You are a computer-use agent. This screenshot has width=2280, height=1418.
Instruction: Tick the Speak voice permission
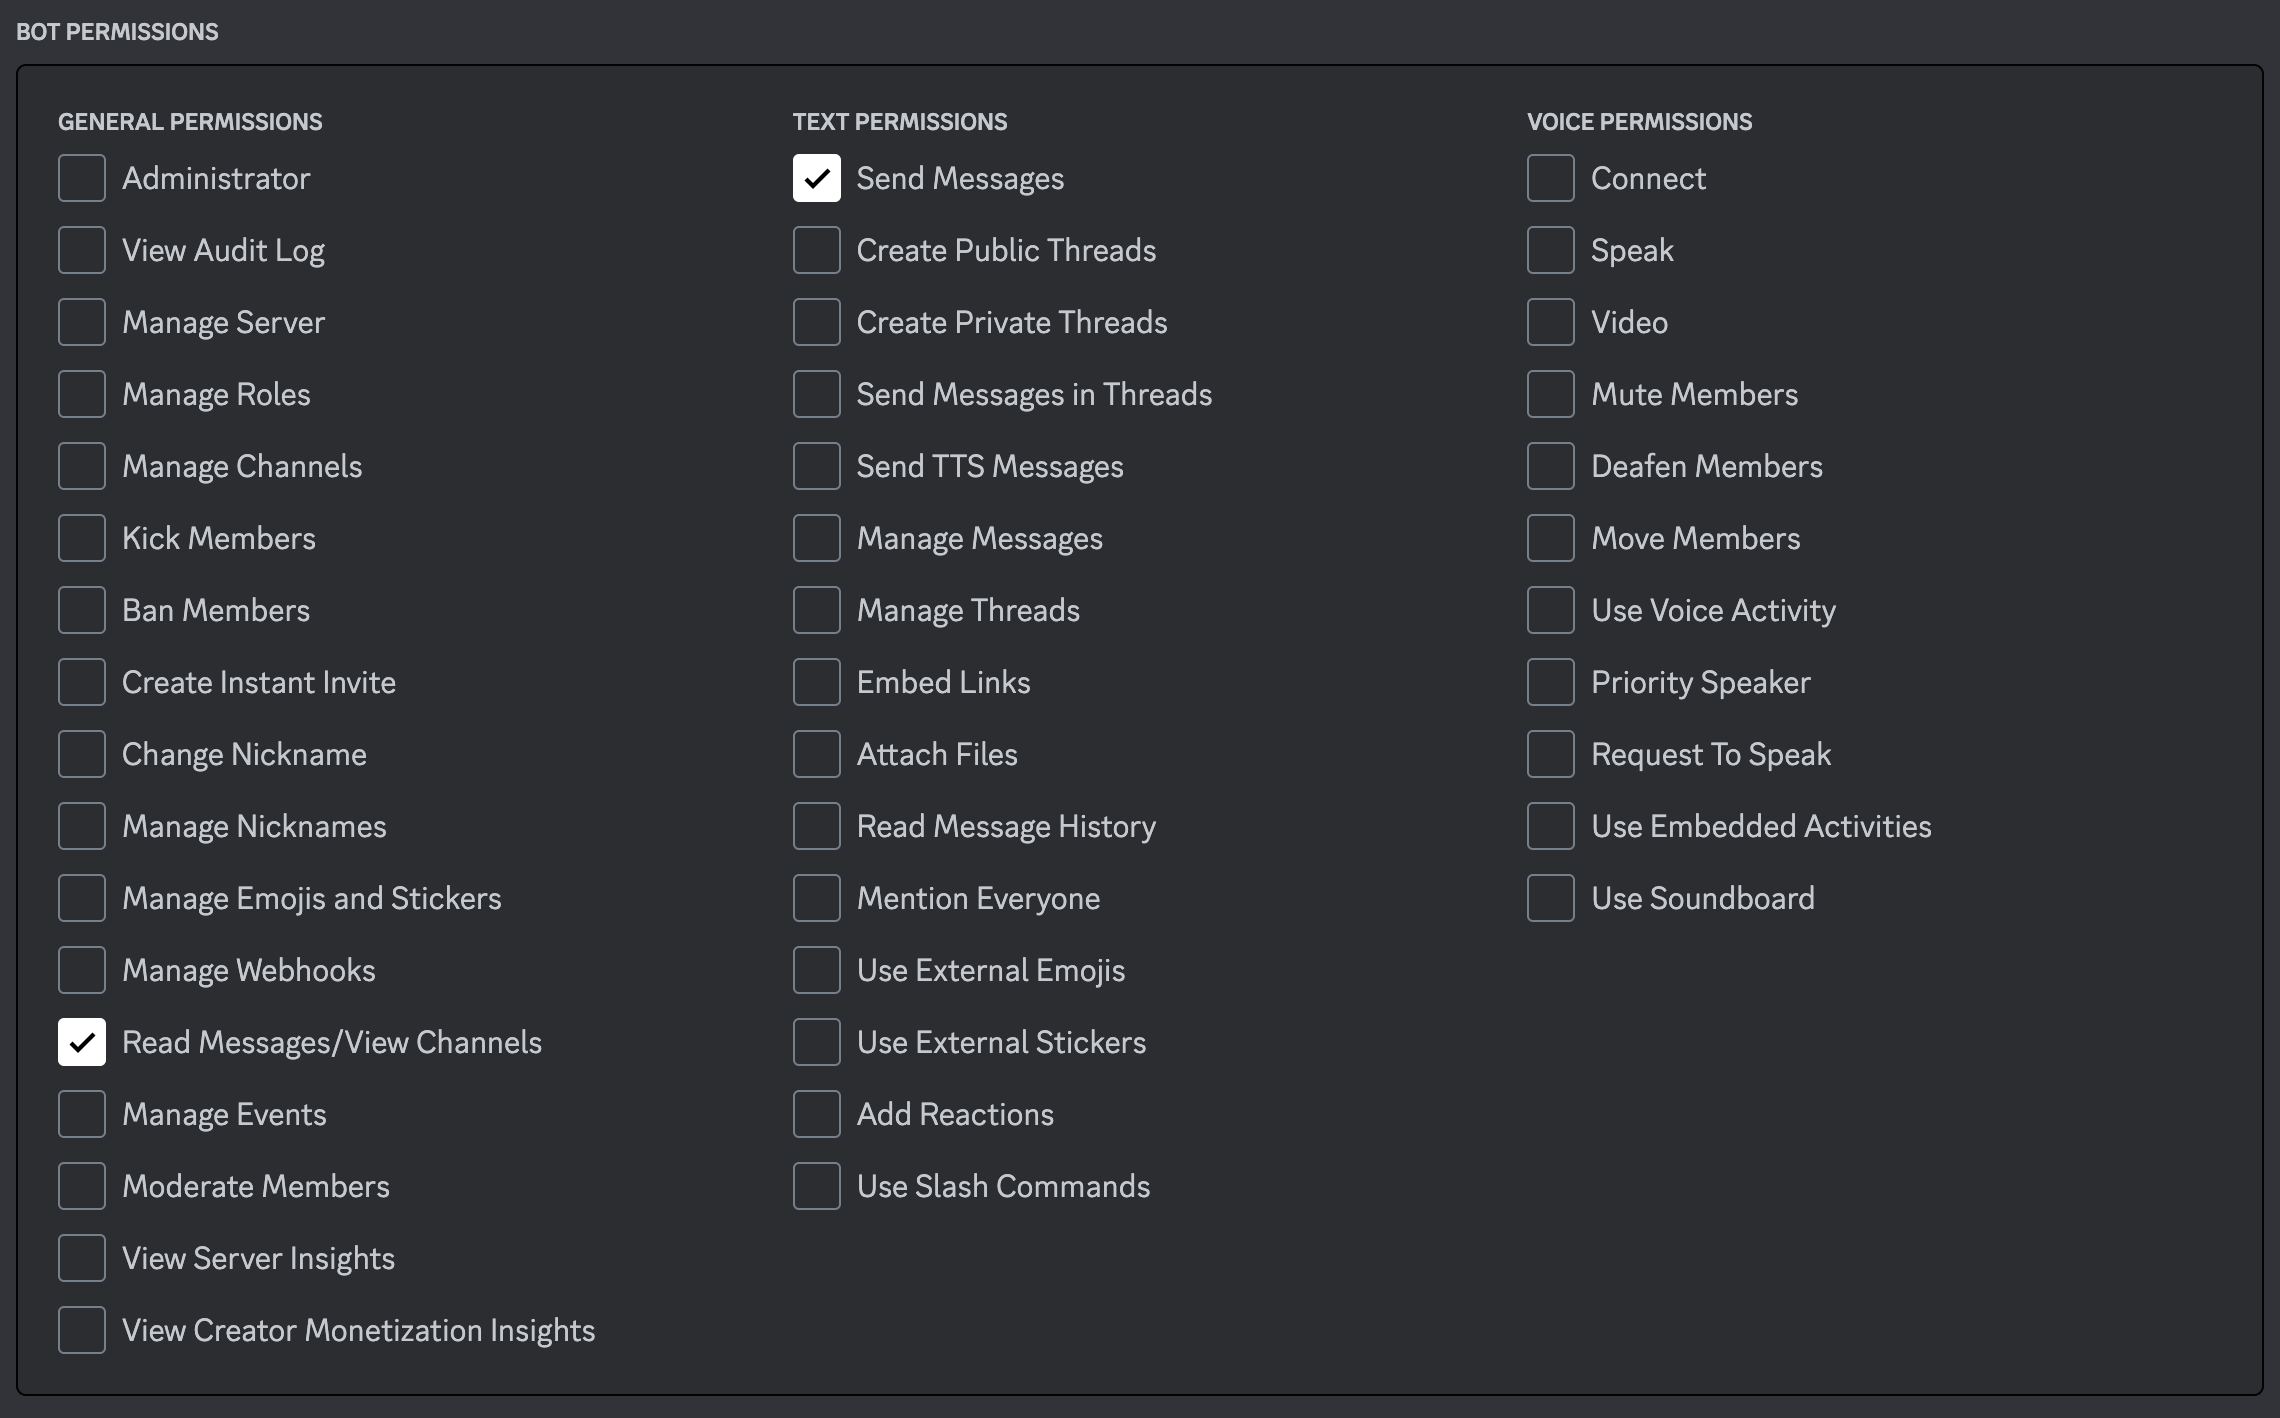pyautogui.click(x=1550, y=250)
